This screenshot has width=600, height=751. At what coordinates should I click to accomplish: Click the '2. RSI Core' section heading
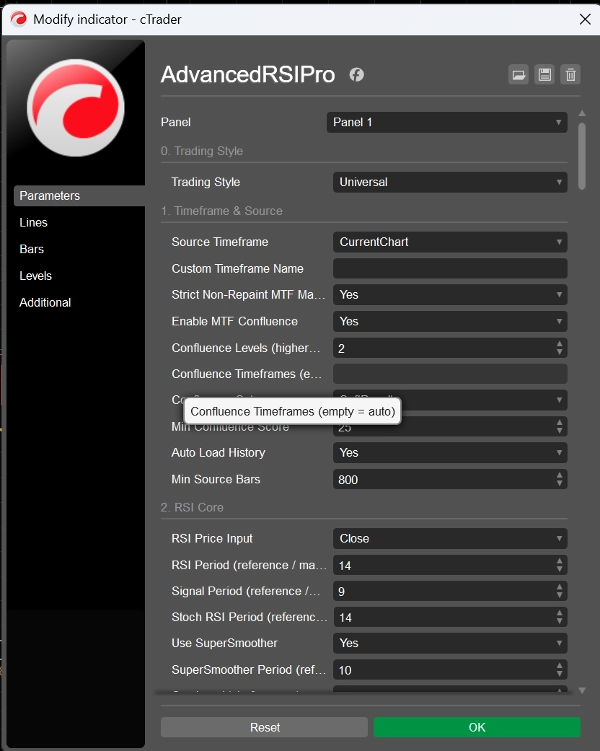[x=192, y=508]
